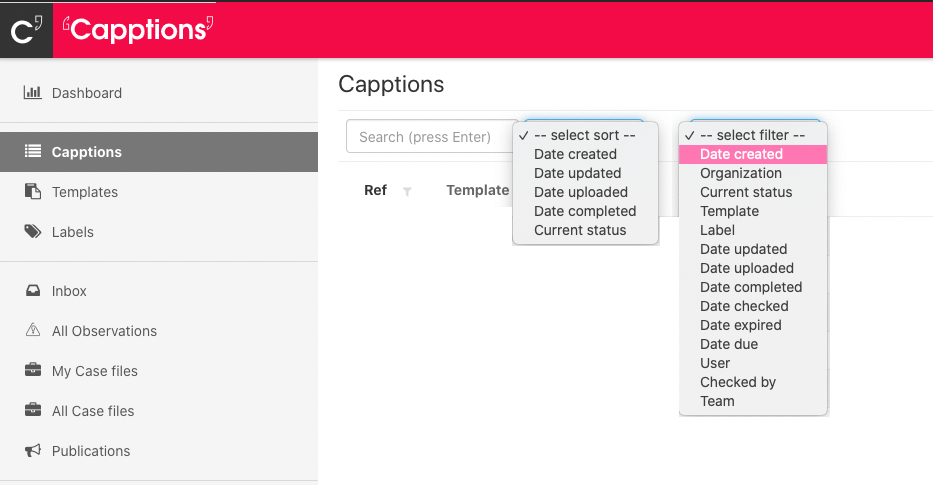Click the Templates document icon
Image resolution: width=933 pixels, height=485 pixels.
coord(33,192)
